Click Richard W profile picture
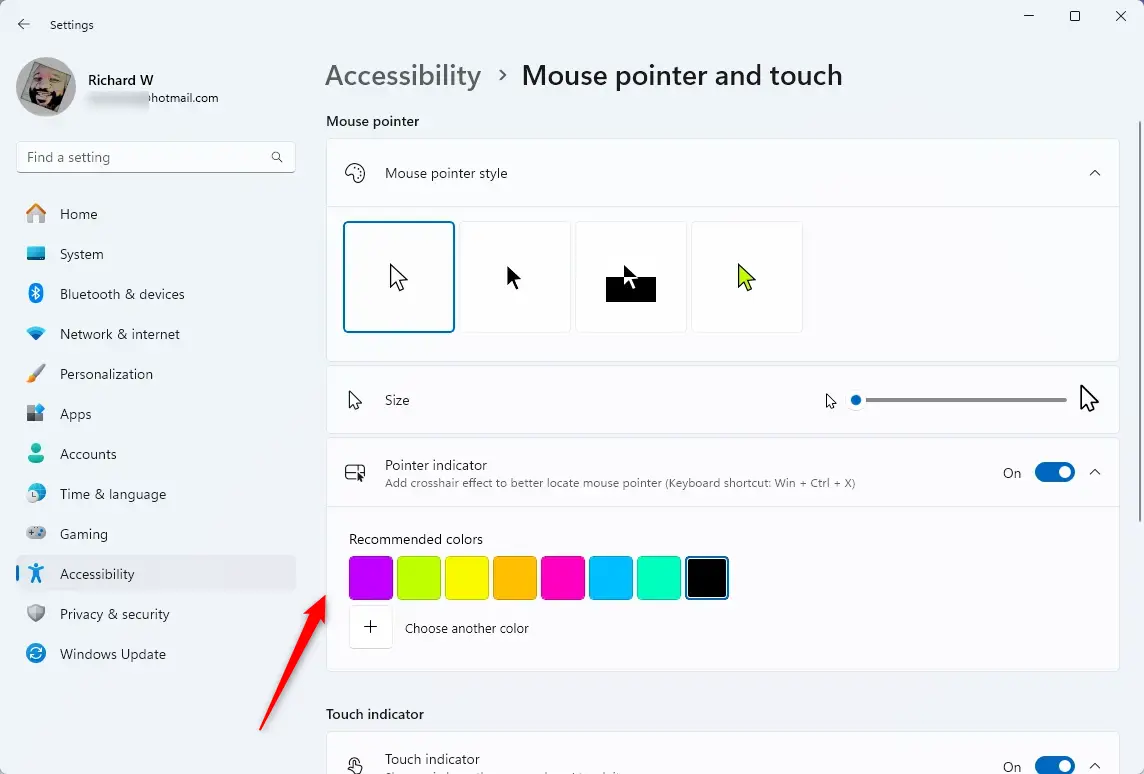Screen dimensions: 1144x774 point(46,87)
